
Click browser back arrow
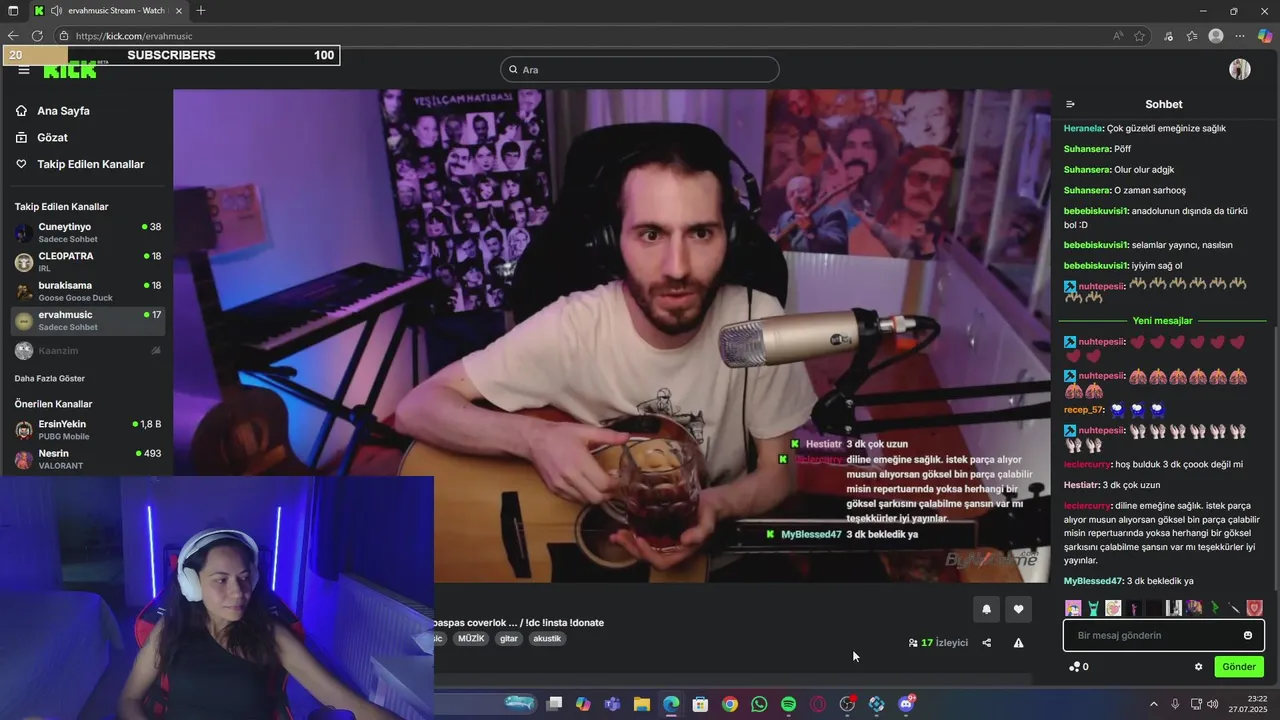click(13, 36)
